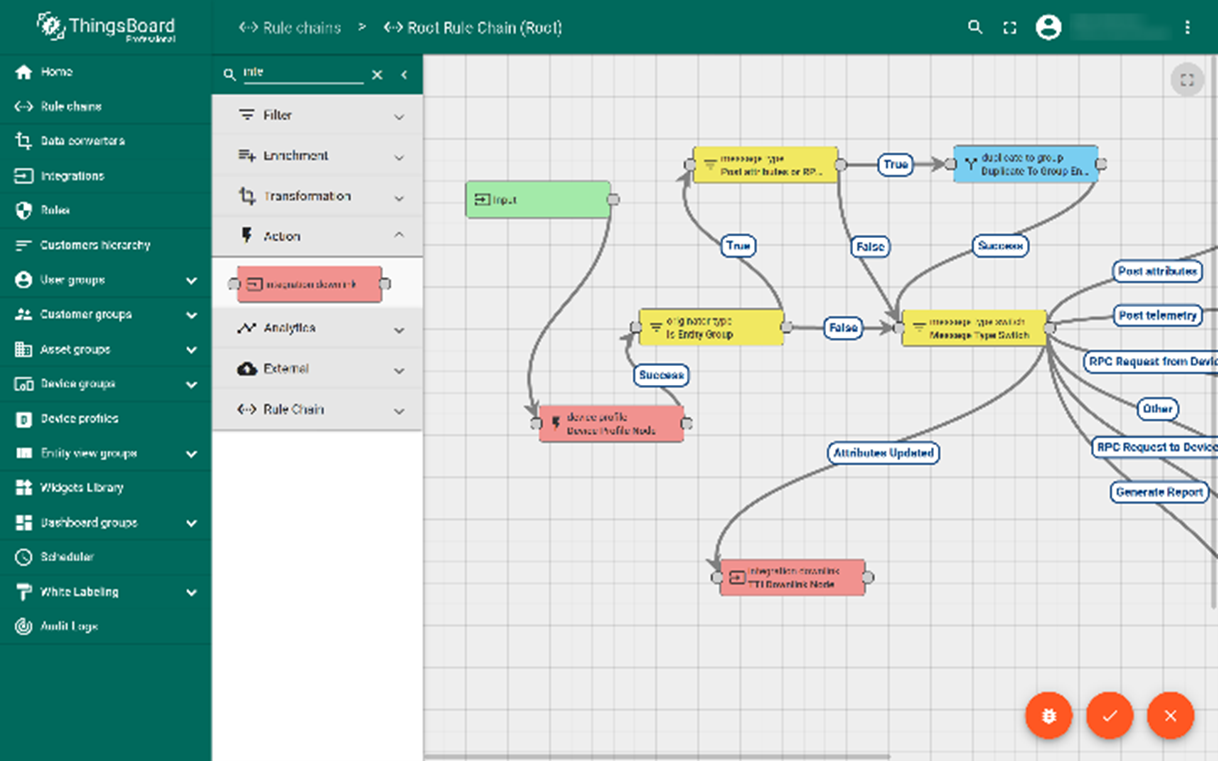Screen dimensions: 1218x761
Task: Expand Customer groups in the sidebar
Action: [x=105, y=315]
